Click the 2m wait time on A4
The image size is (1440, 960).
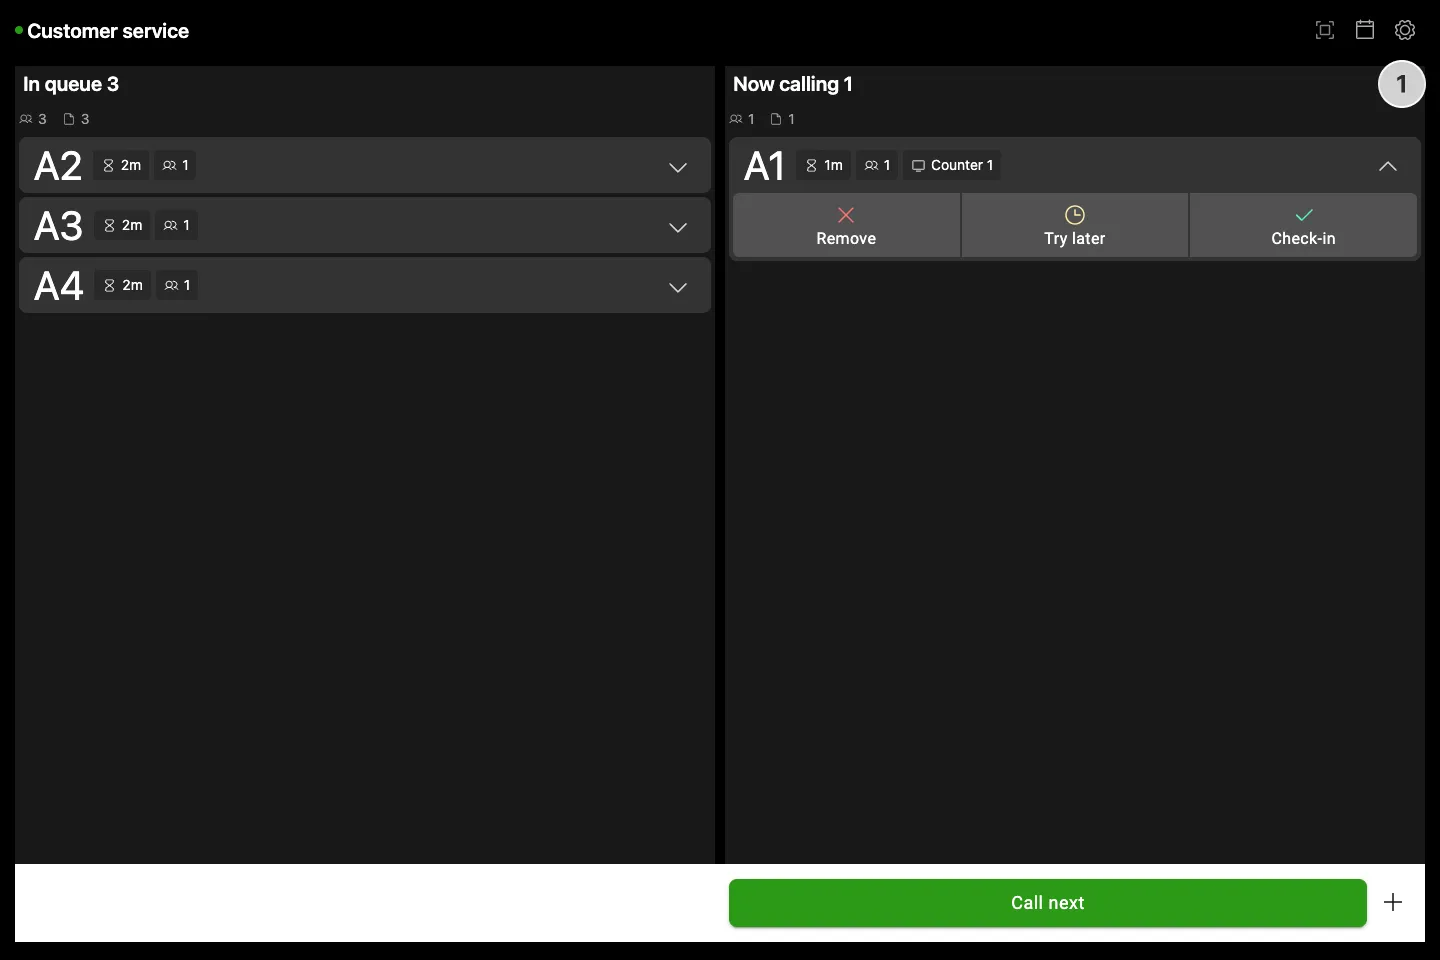[x=122, y=285]
